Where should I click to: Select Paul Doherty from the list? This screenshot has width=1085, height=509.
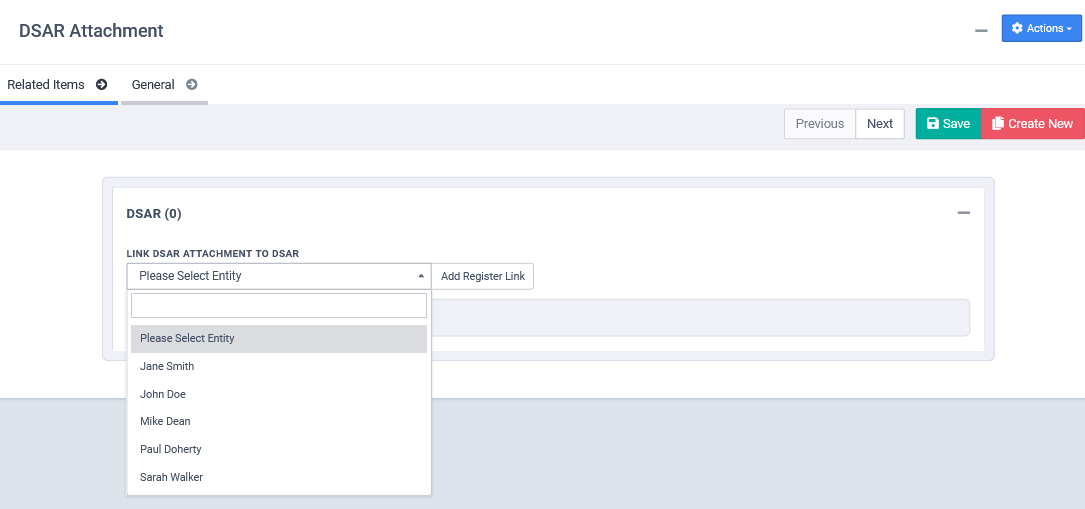point(279,450)
